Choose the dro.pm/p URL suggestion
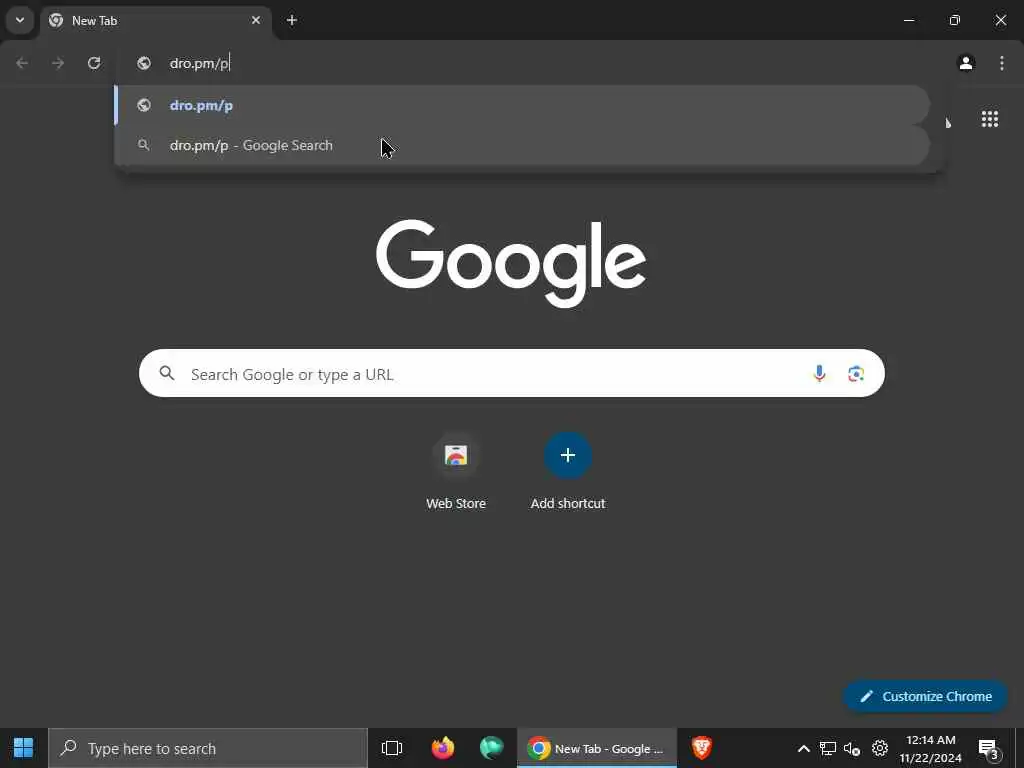This screenshot has height=768, width=1024. tap(522, 105)
